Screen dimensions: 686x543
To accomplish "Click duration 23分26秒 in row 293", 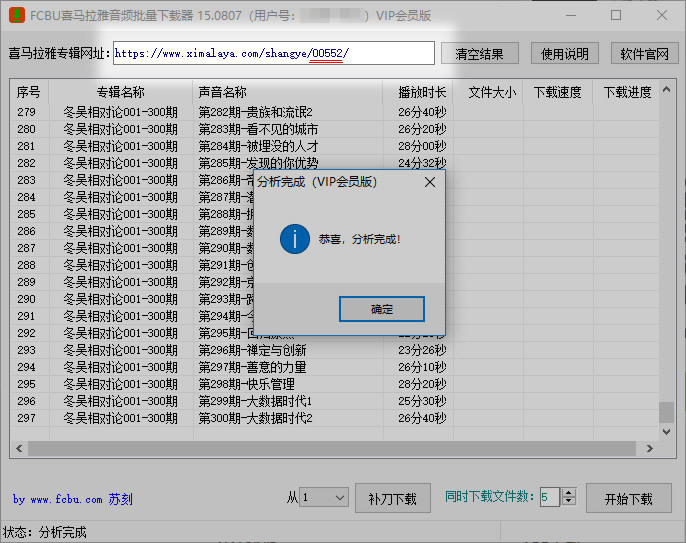I will (x=422, y=350).
